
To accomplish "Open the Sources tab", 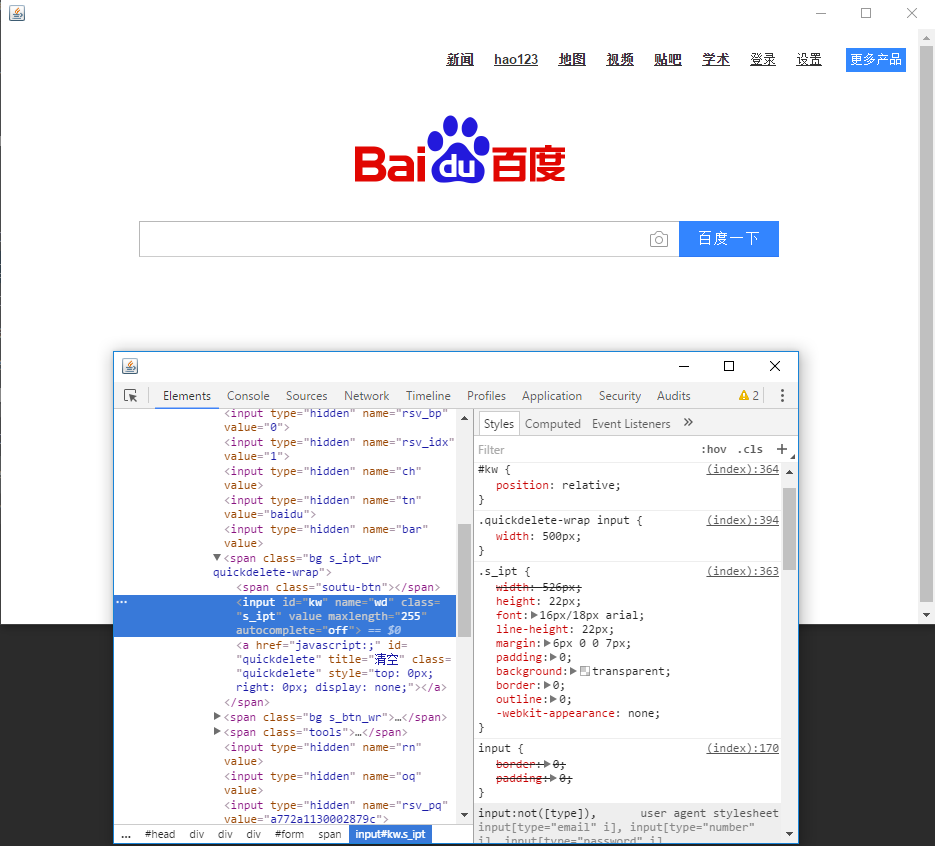I will point(306,396).
